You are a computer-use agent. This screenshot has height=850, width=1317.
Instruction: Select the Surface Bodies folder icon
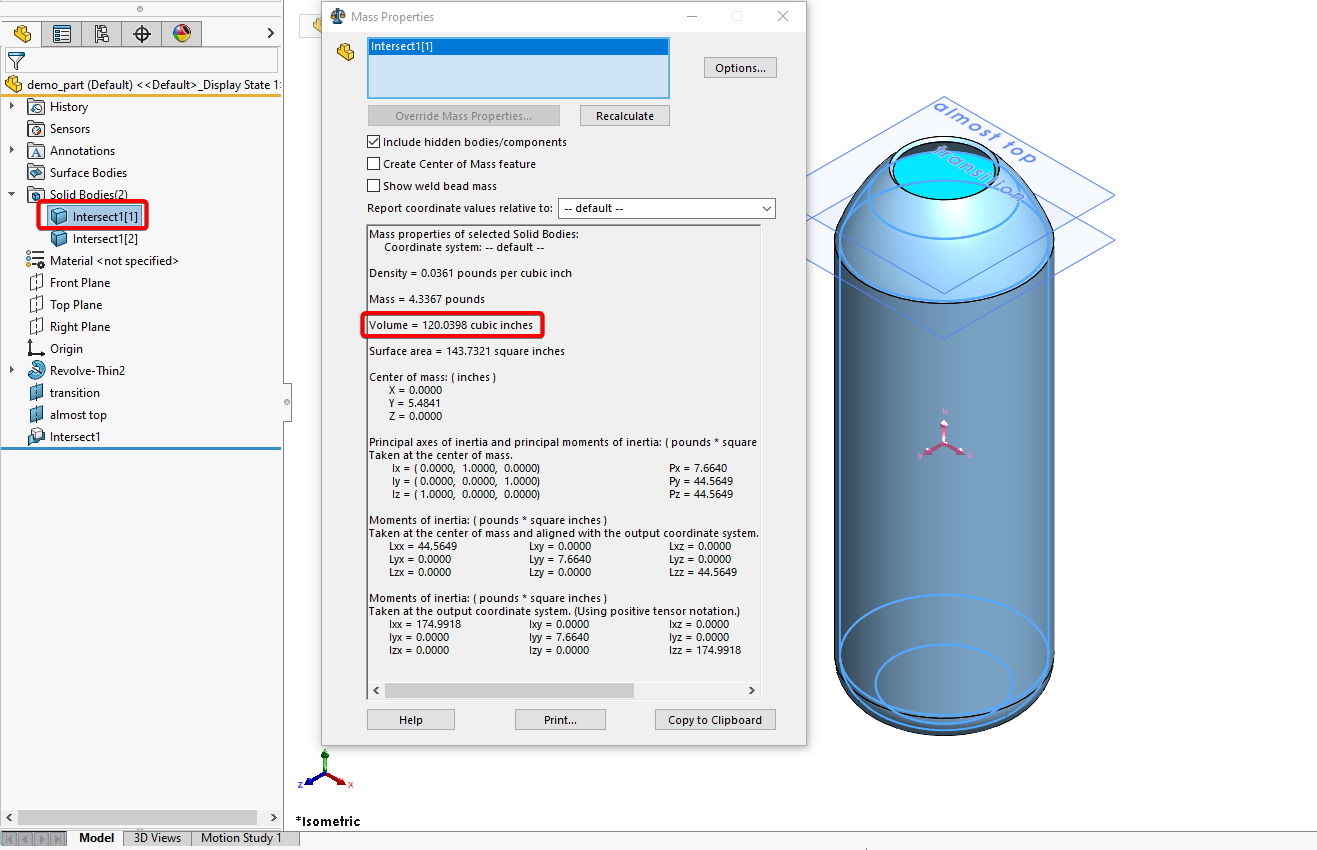(36, 173)
